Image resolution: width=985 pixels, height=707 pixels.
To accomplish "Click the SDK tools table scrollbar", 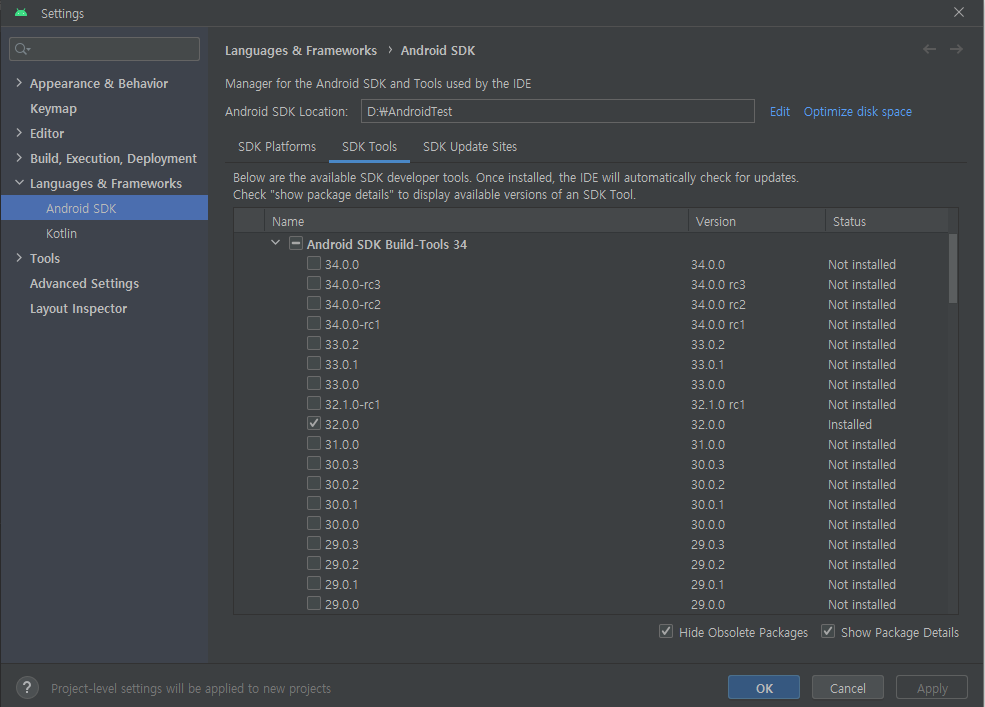I will pos(953,268).
